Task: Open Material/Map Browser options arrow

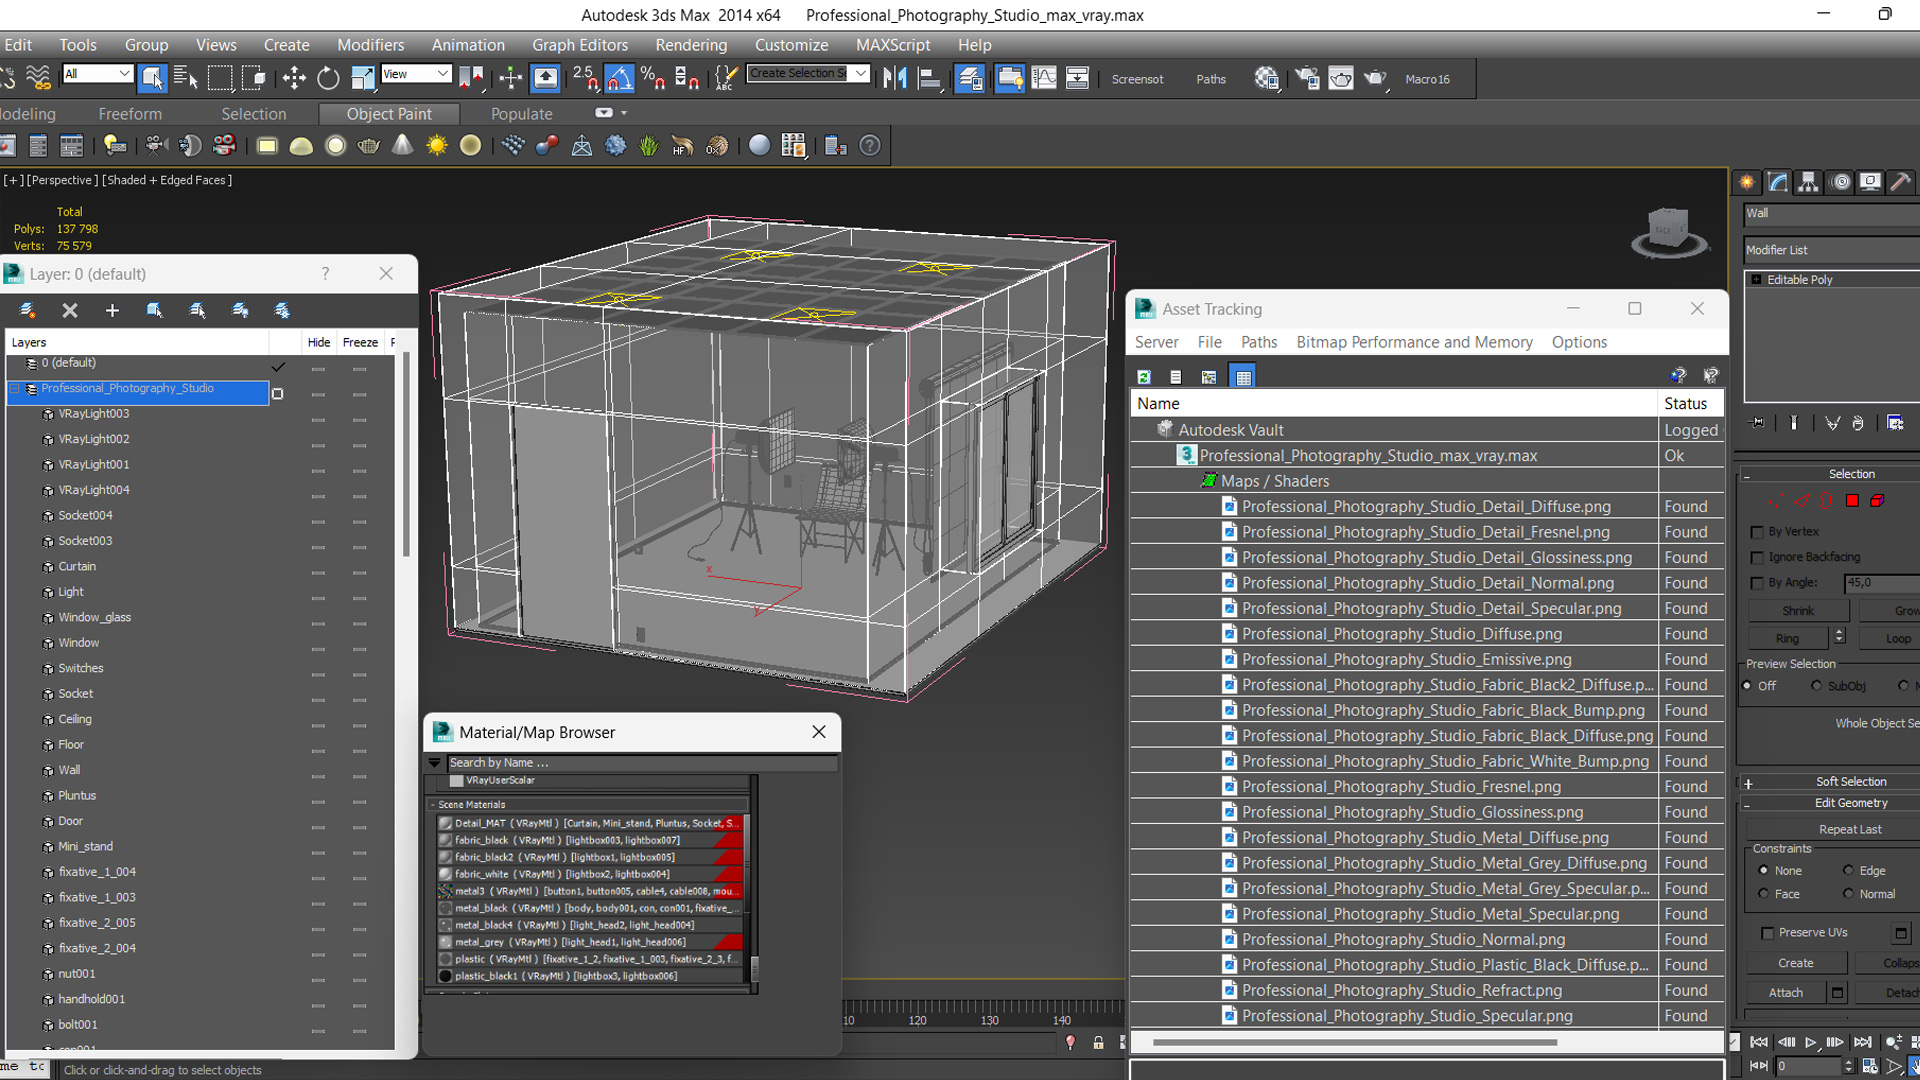Action: [x=435, y=763]
